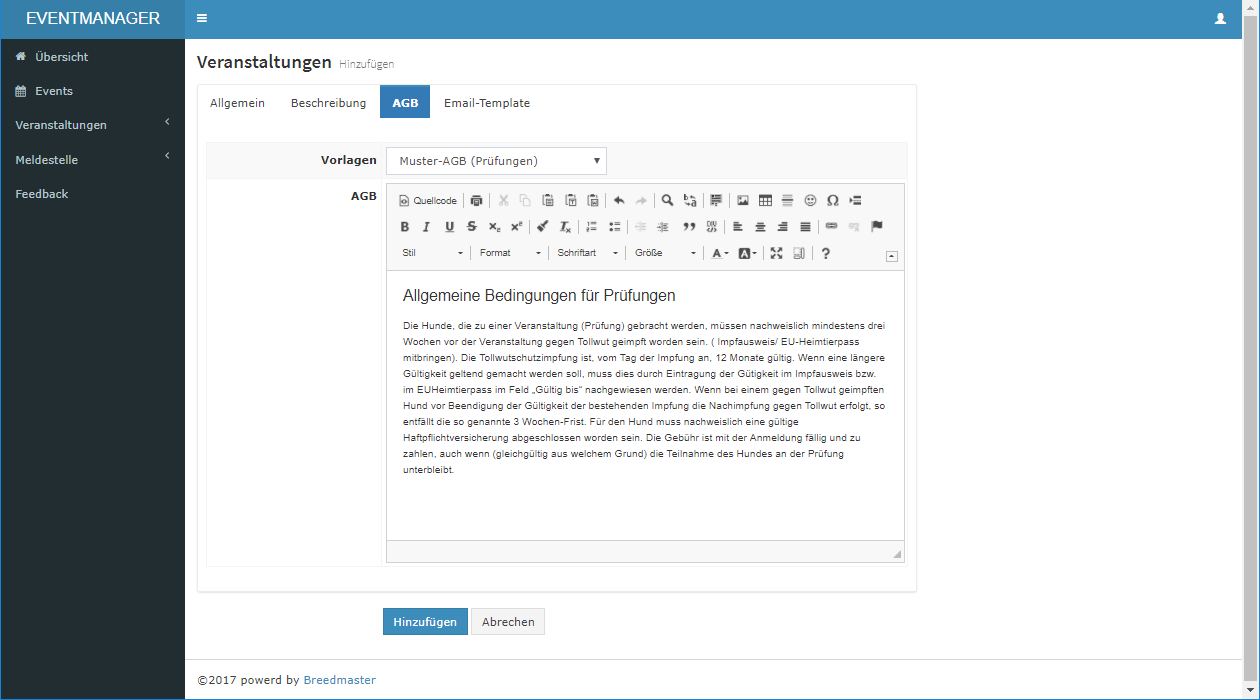This screenshot has width=1260, height=700.
Task: Insert an image using the image icon
Action: pyautogui.click(x=743, y=201)
